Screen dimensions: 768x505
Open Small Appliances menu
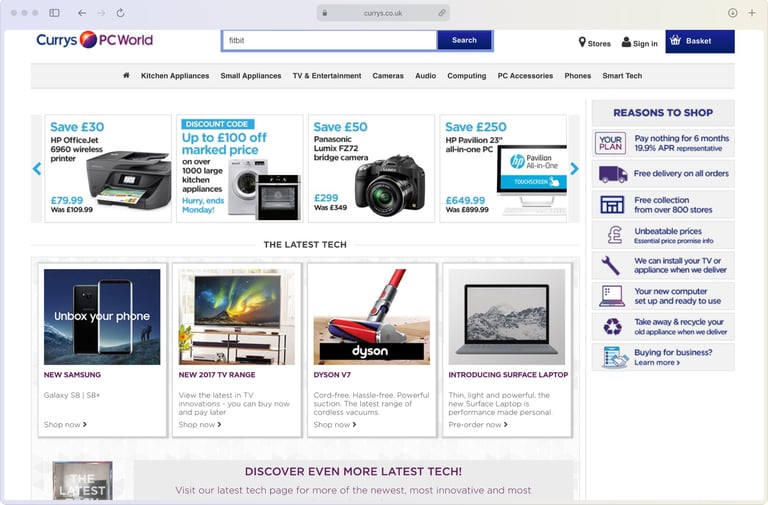point(251,76)
